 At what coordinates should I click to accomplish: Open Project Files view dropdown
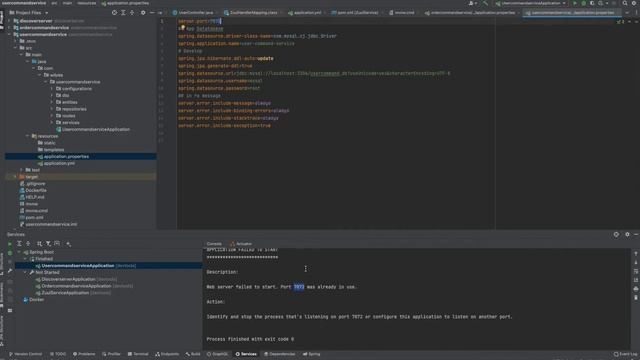[29, 13]
